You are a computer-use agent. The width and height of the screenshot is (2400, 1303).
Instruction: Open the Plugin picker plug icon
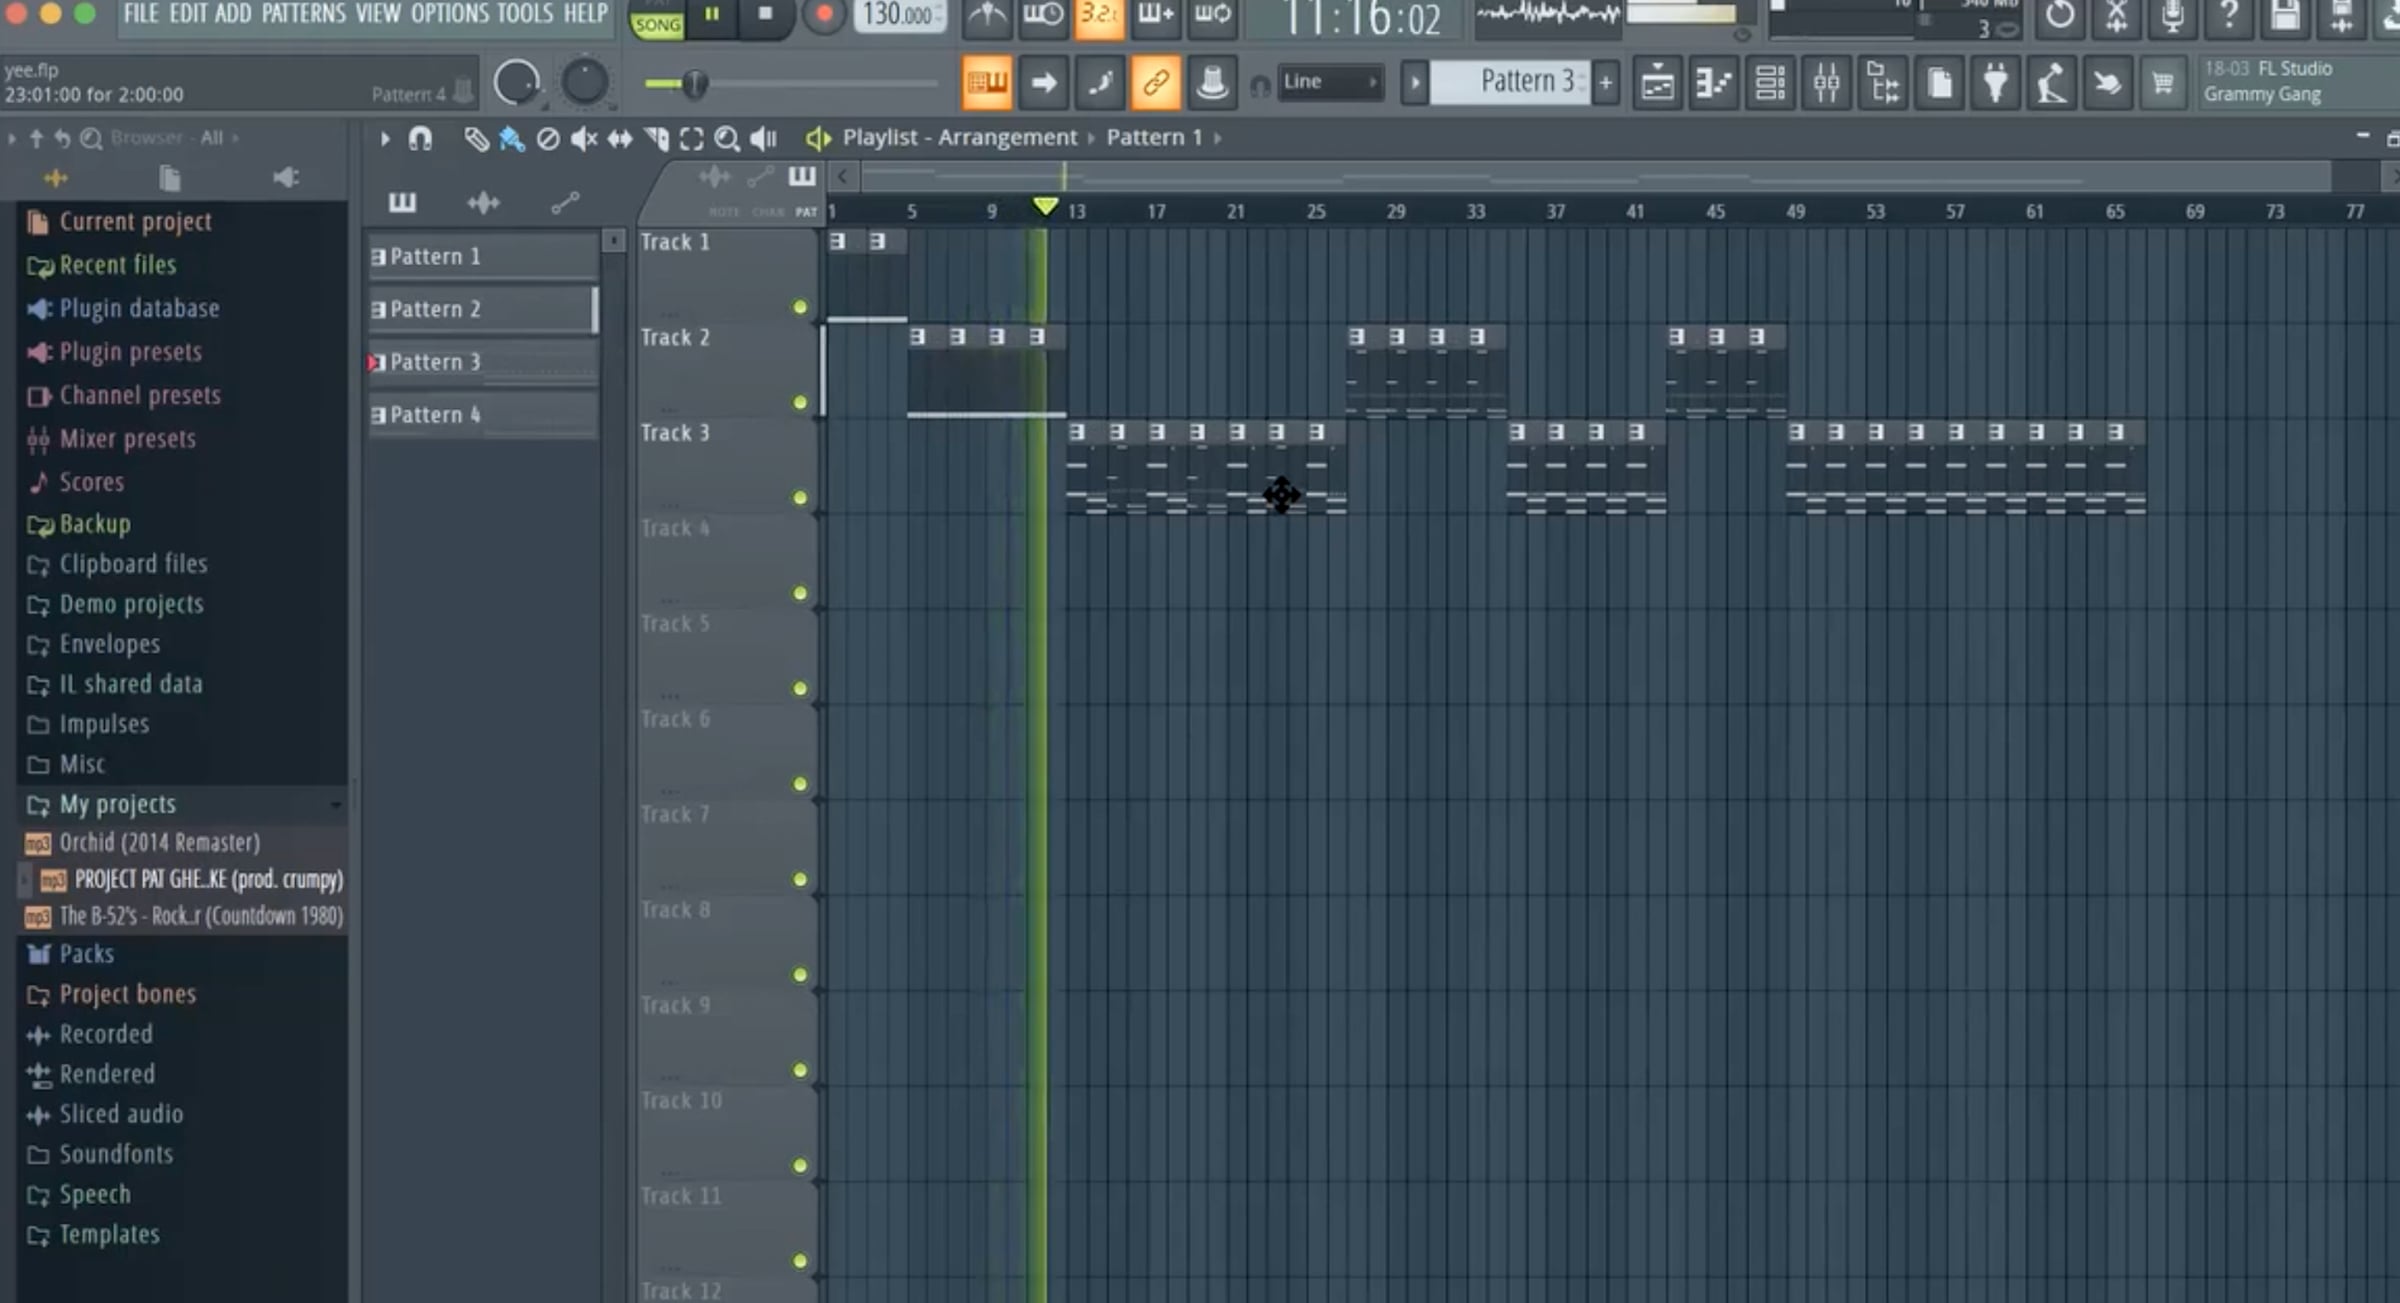pos(1996,83)
